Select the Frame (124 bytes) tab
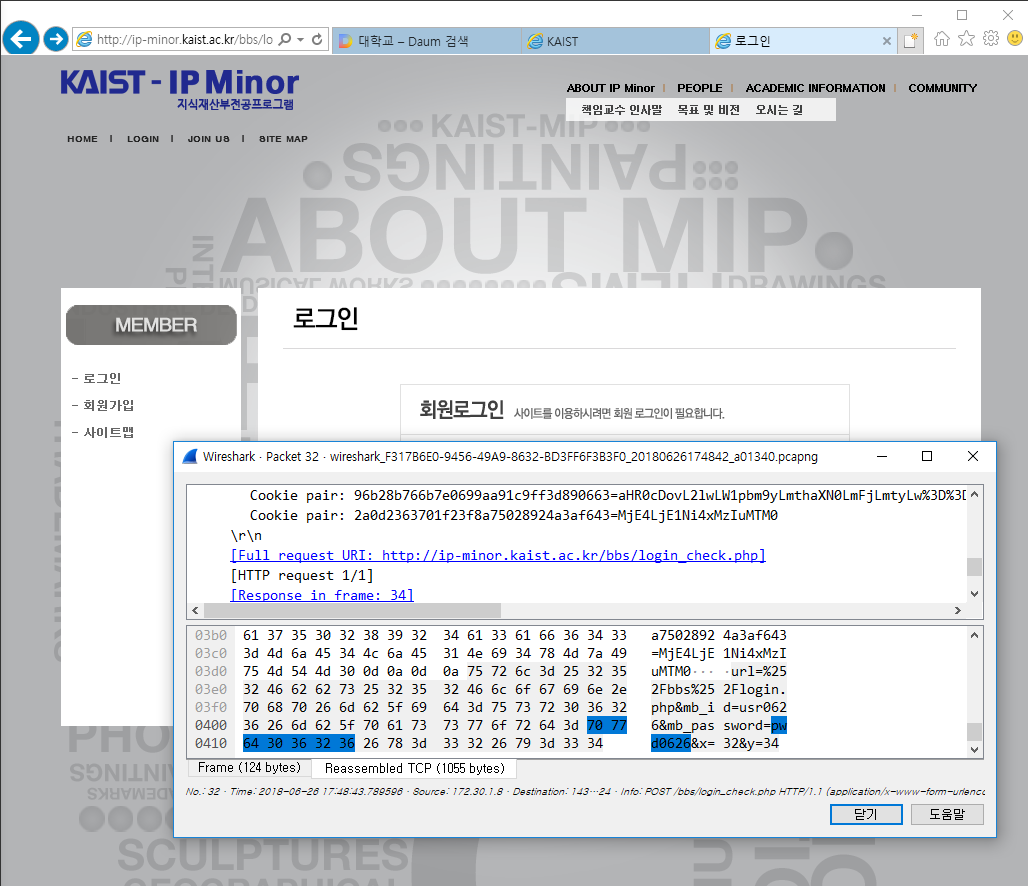Screen dimensions: 1028x886 click(x=249, y=767)
